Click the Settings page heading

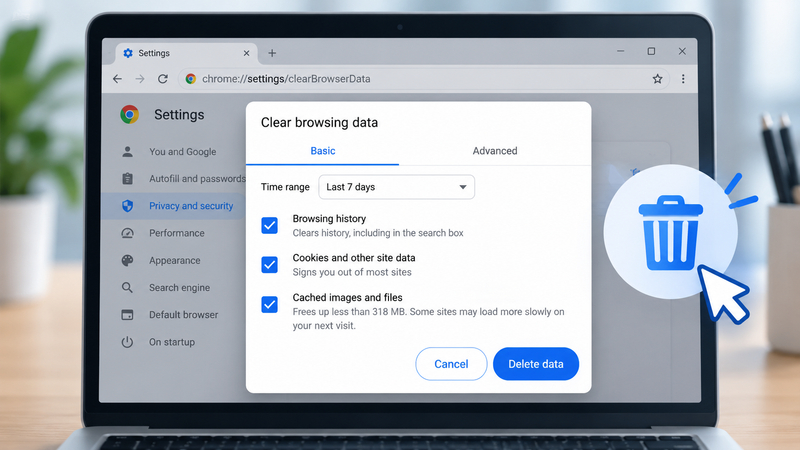click(x=179, y=114)
